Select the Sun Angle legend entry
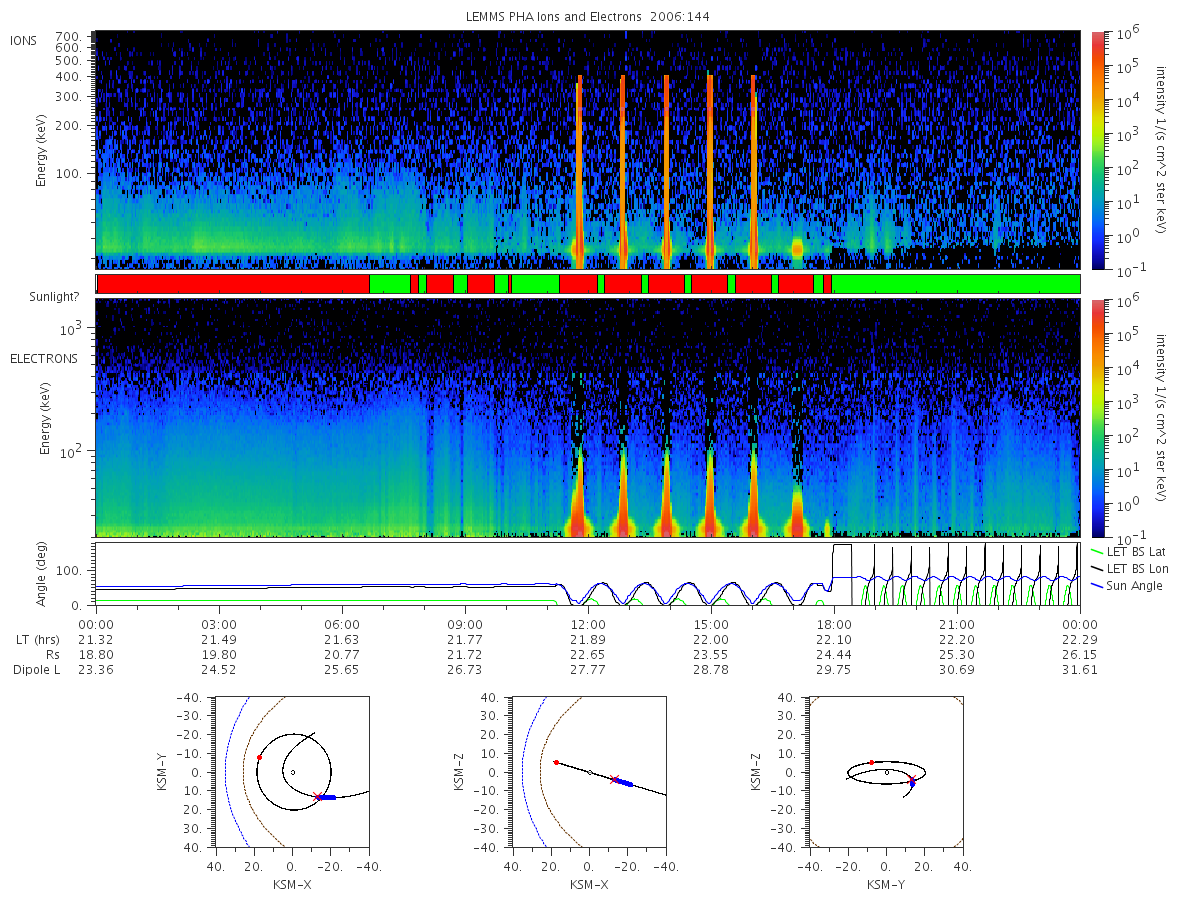 click(1126, 585)
